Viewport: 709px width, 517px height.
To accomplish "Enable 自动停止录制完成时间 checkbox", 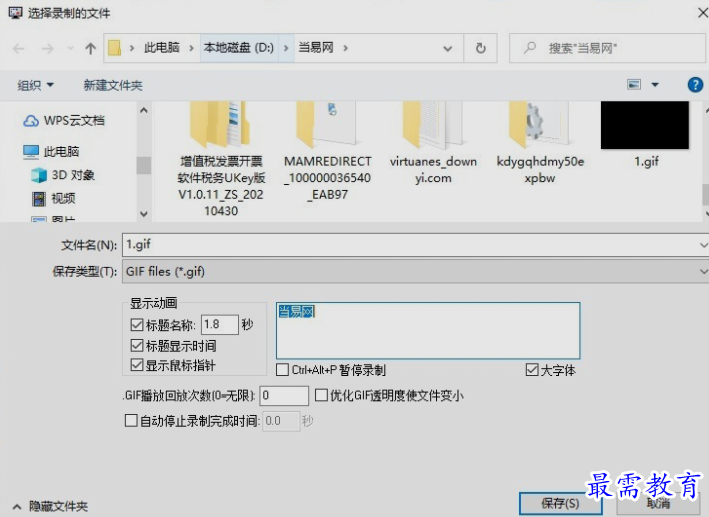I will pyautogui.click(x=131, y=421).
